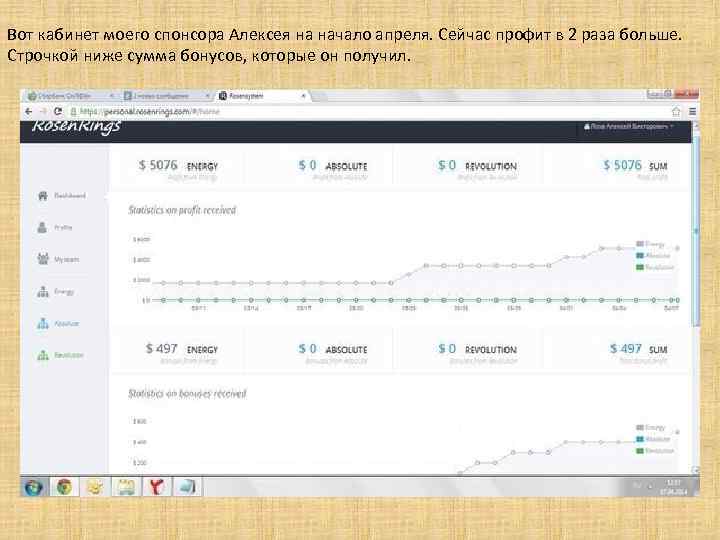720x540 pixels.
Task: Click 'Statistics on bonuses received' heading
Action: (x=187, y=394)
